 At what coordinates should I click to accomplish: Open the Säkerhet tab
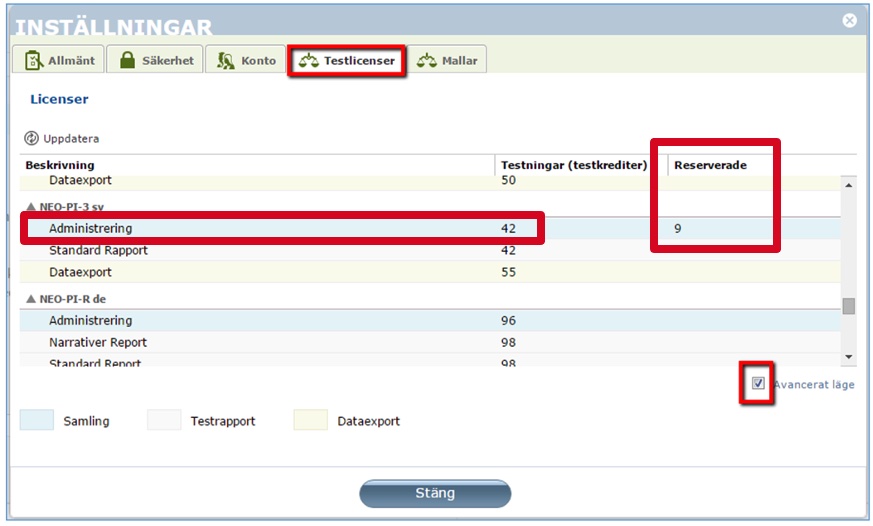(158, 61)
